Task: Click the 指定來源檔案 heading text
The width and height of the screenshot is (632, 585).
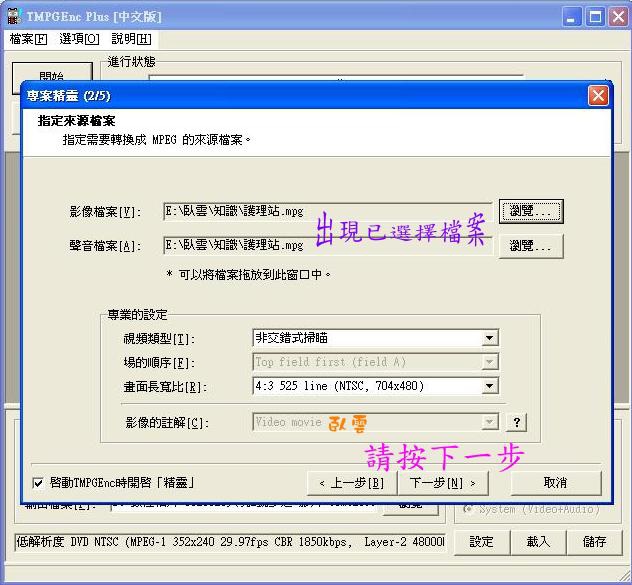Action: [x=77, y=121]
